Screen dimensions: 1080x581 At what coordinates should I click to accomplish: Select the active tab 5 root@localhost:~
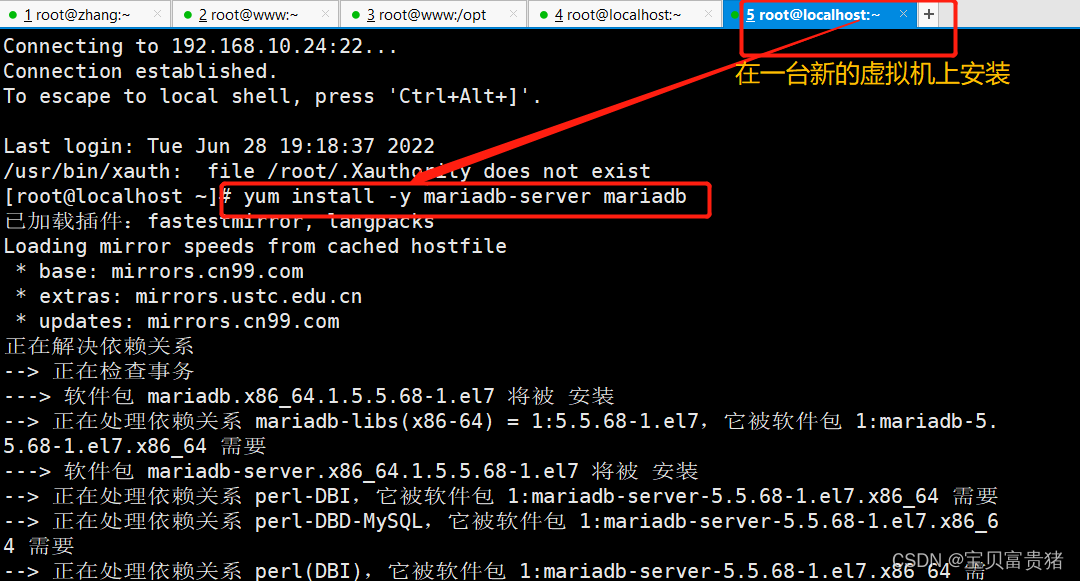[x=820, y=14]
